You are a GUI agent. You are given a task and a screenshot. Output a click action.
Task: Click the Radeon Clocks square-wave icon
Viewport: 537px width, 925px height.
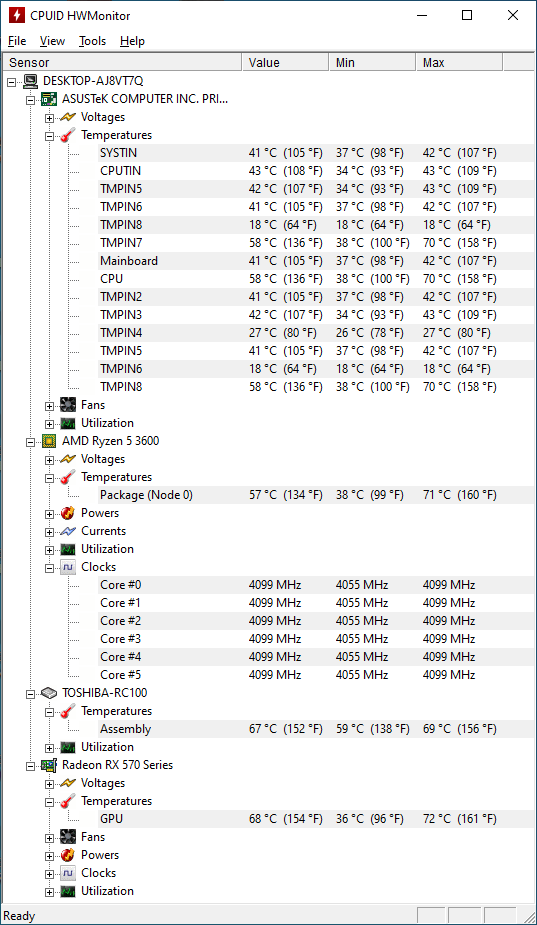68,873
